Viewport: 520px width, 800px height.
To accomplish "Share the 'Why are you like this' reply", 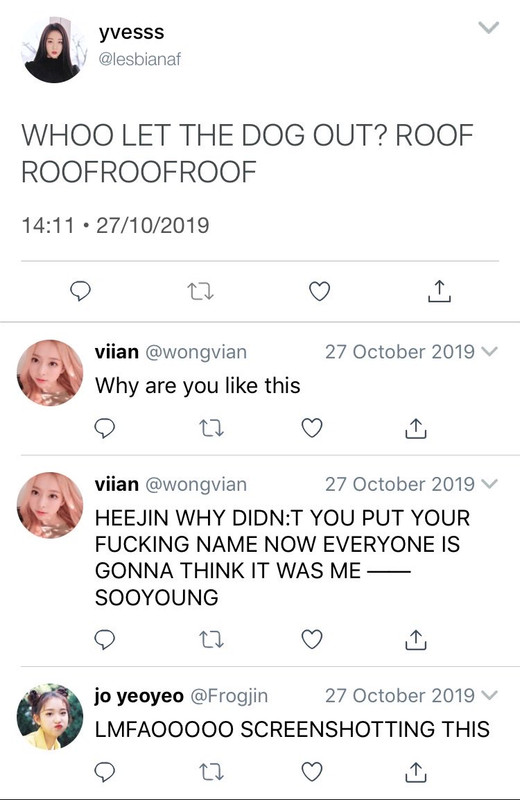I will coord(416,428).
